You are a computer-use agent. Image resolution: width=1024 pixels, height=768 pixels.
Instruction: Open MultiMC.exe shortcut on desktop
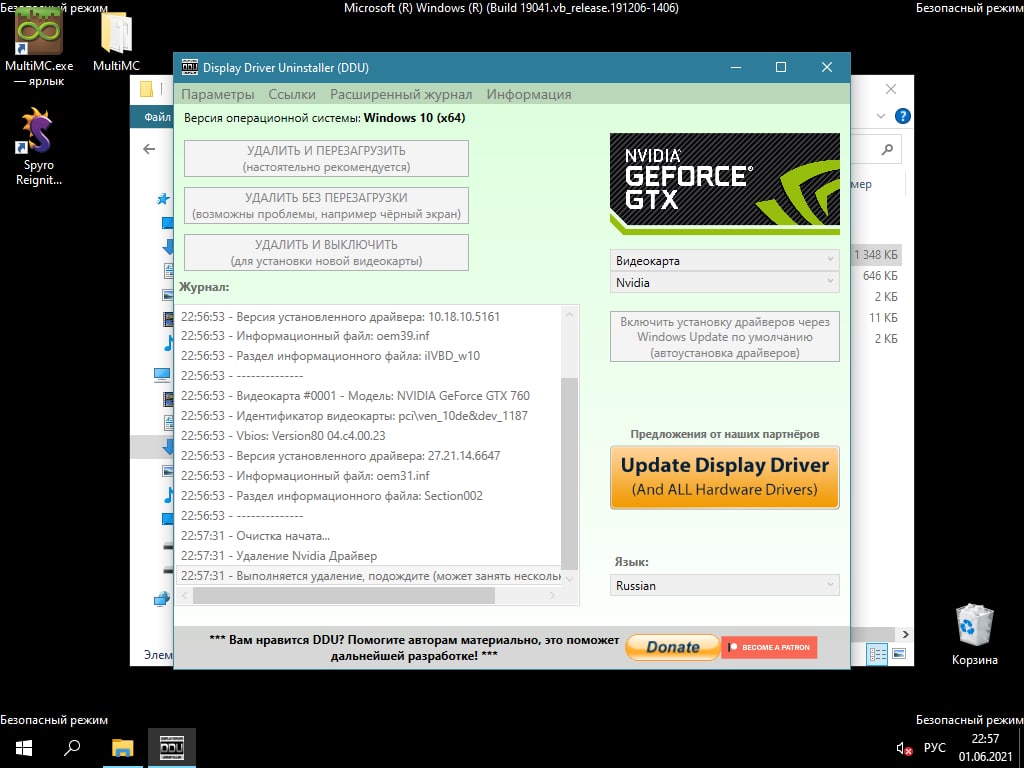click(39, 46)
